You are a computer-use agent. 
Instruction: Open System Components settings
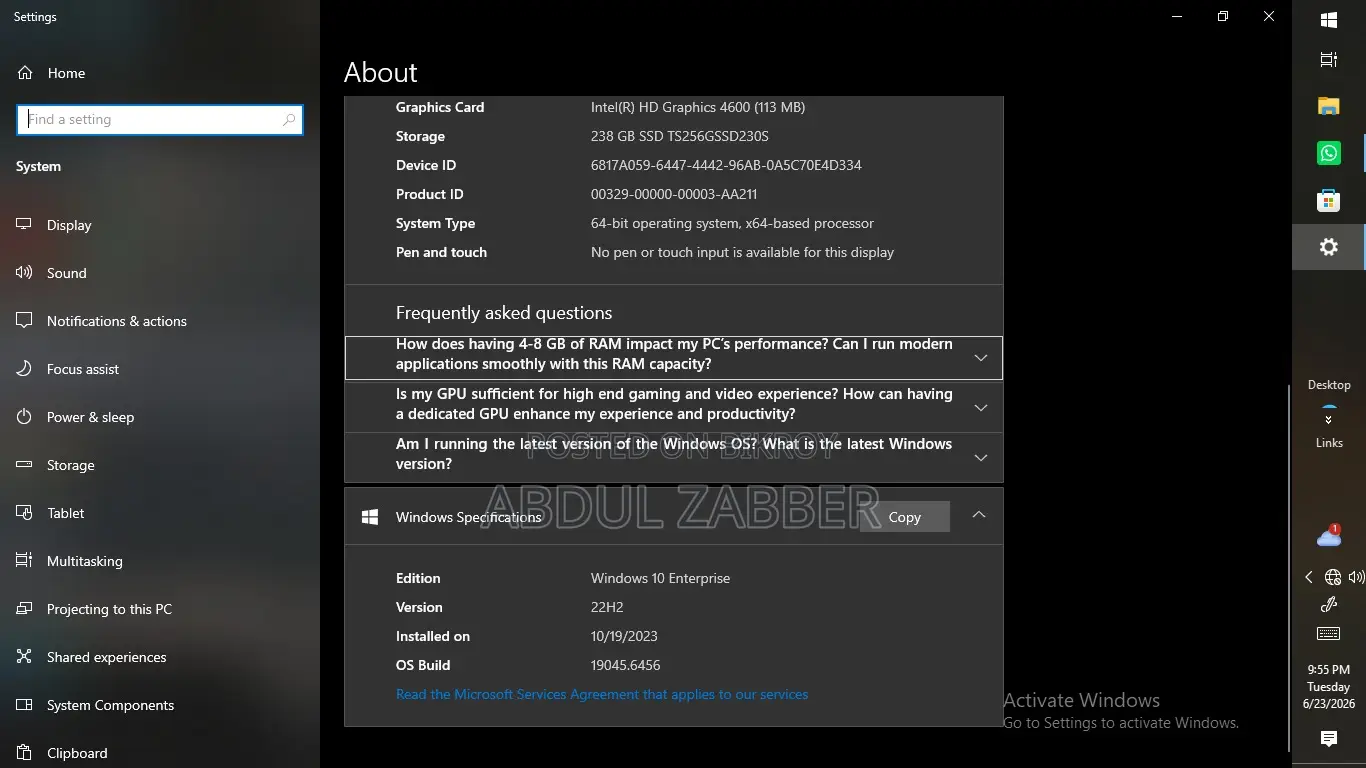(160, 705)
